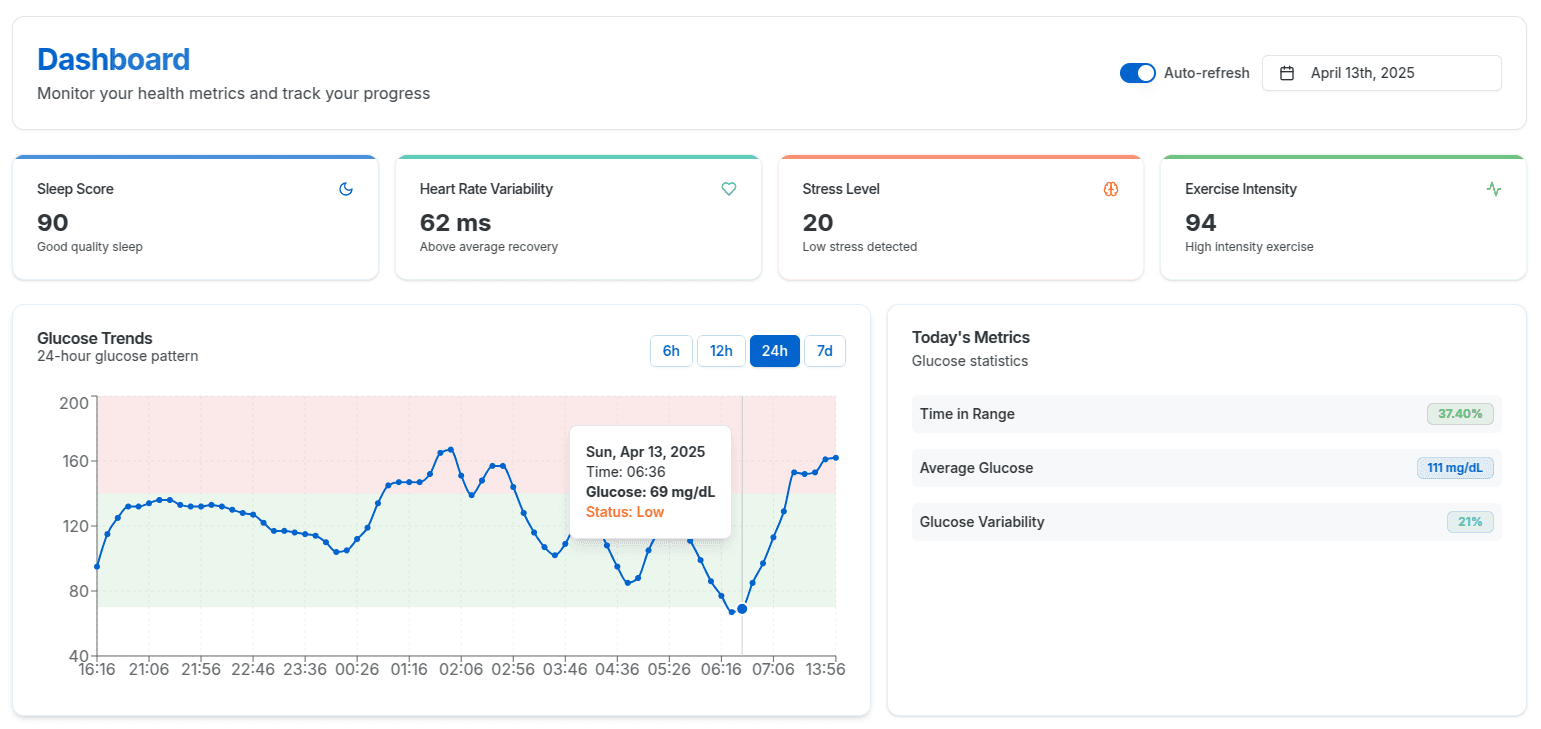This screenshot has height=729, width=1541.
Task: Select the 12h time range
Action: (721, 351)
